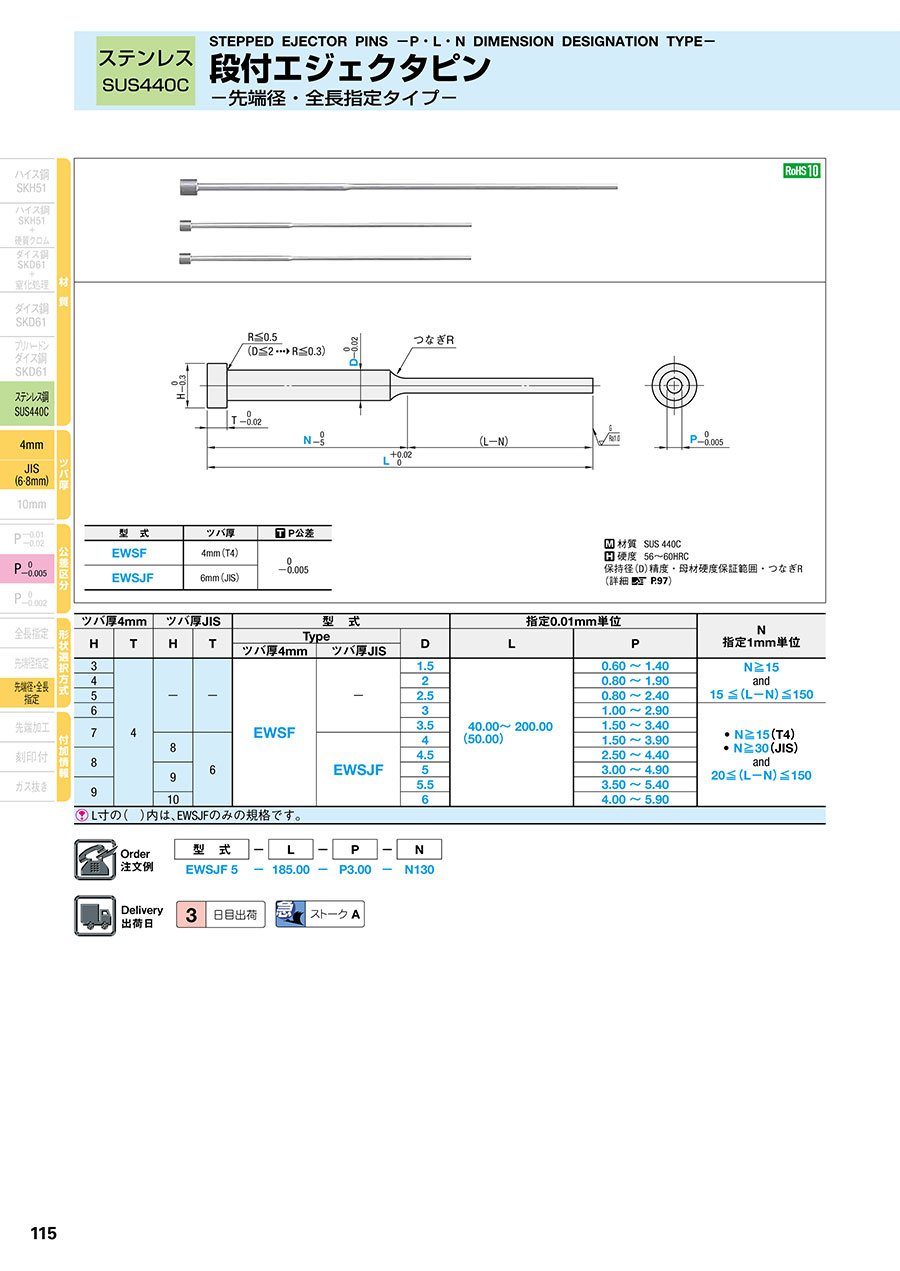Choose the JIS (6·8mm) flange option

pyautogui.click(x=30, y=474)
